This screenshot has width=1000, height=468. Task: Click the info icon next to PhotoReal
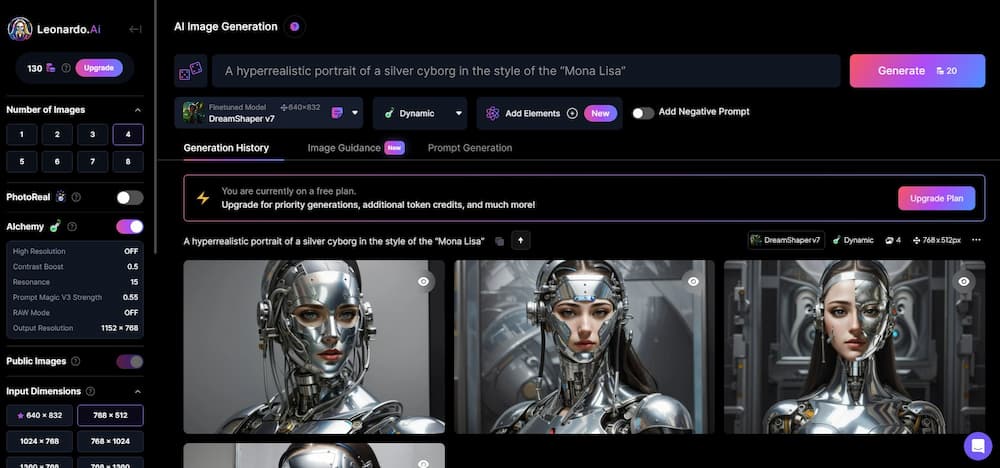click(x=76, y=197)
